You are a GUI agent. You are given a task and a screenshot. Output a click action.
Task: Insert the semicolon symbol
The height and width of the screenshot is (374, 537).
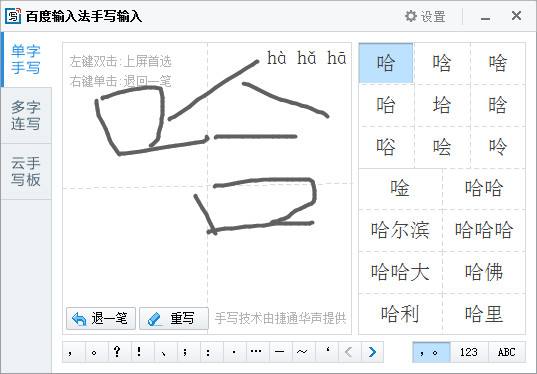pos(188,352)
